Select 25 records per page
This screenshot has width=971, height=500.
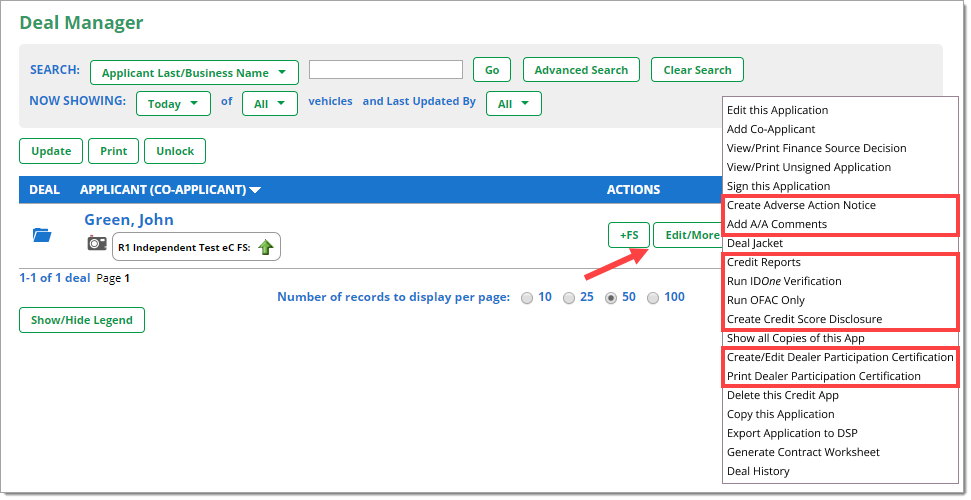coord(569,298)
